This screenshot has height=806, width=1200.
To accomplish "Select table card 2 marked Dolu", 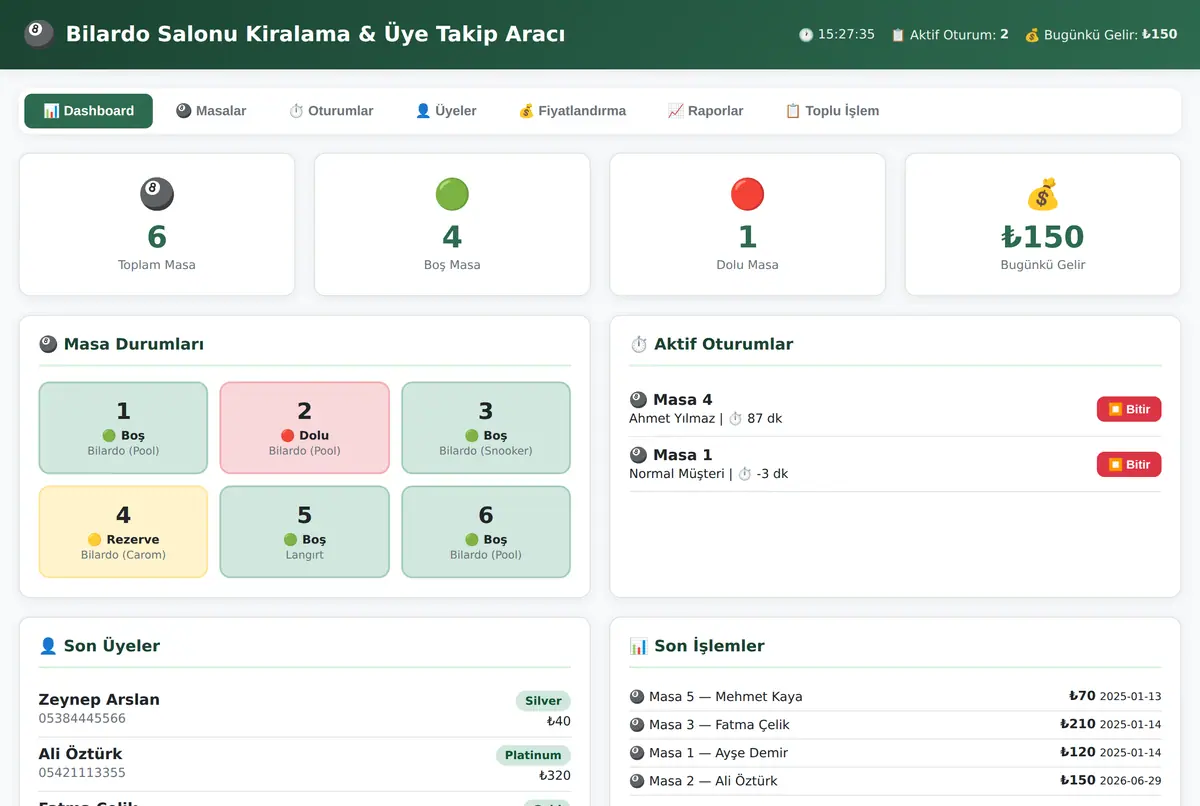I will click(305, 428).
